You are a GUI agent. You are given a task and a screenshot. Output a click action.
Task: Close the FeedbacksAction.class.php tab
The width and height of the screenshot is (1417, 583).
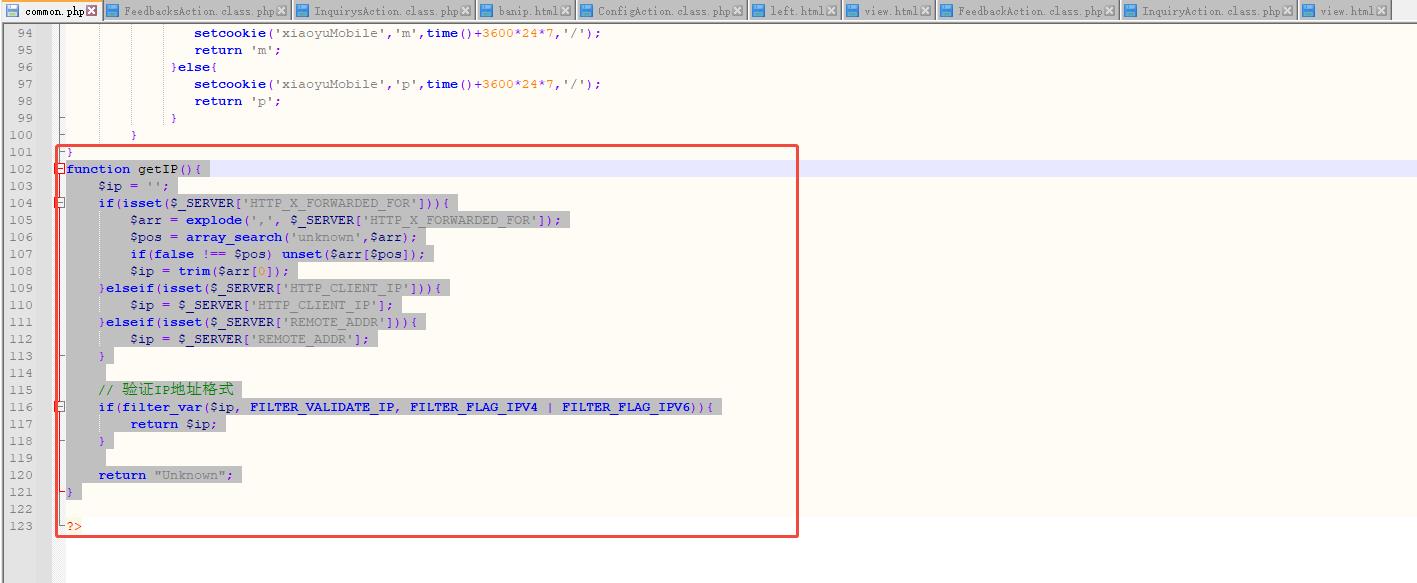click(x=281, y=11)
